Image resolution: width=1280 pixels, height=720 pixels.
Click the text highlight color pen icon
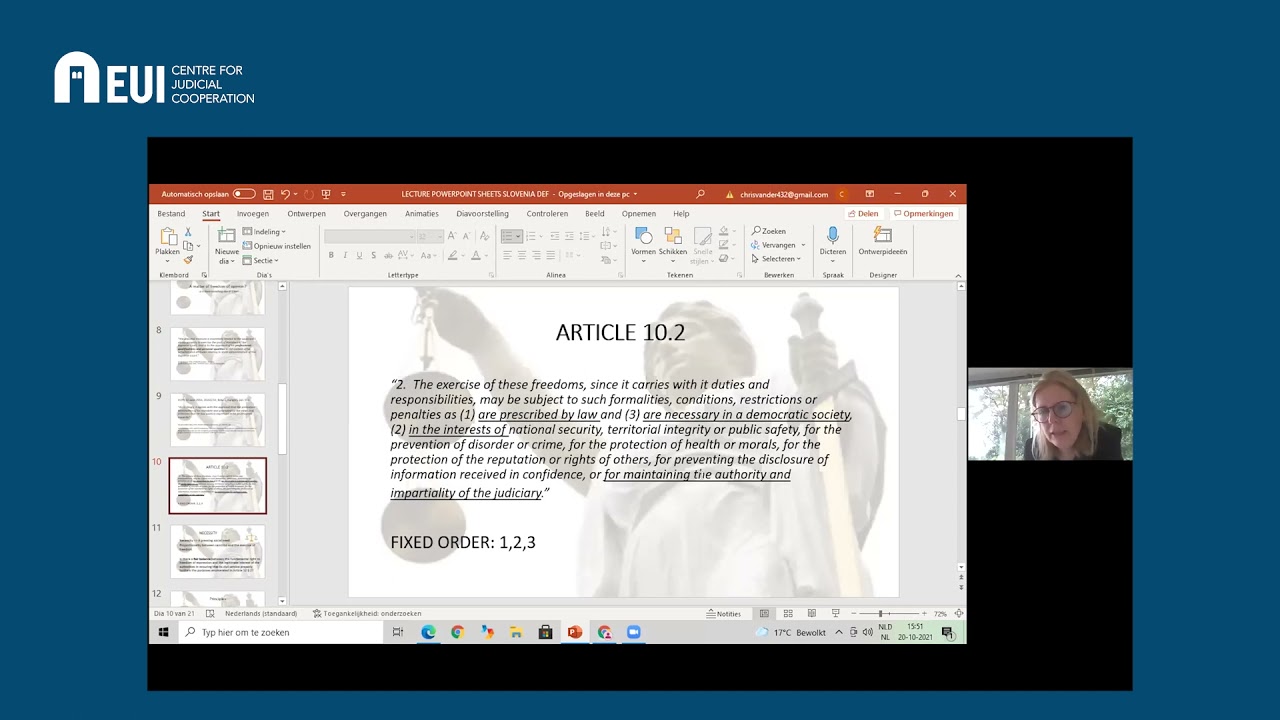click(453, 255)
